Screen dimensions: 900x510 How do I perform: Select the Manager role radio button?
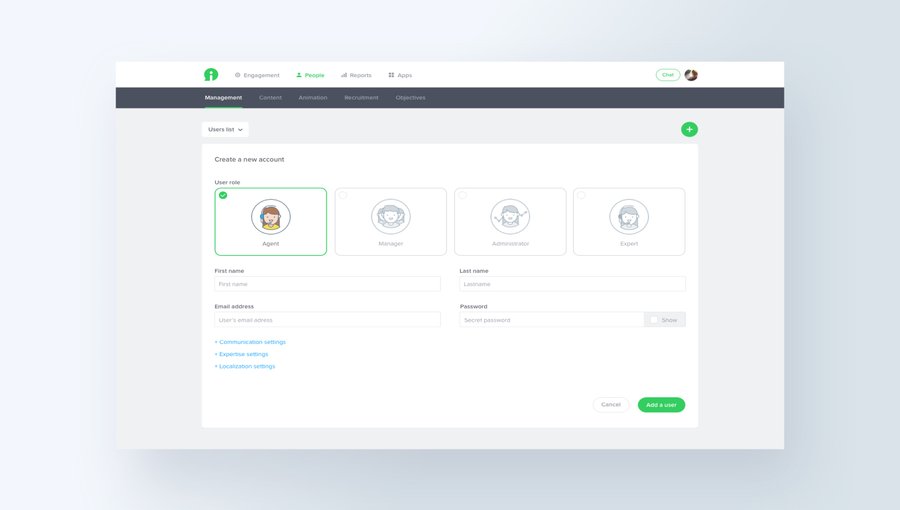(x=343, y=195)
